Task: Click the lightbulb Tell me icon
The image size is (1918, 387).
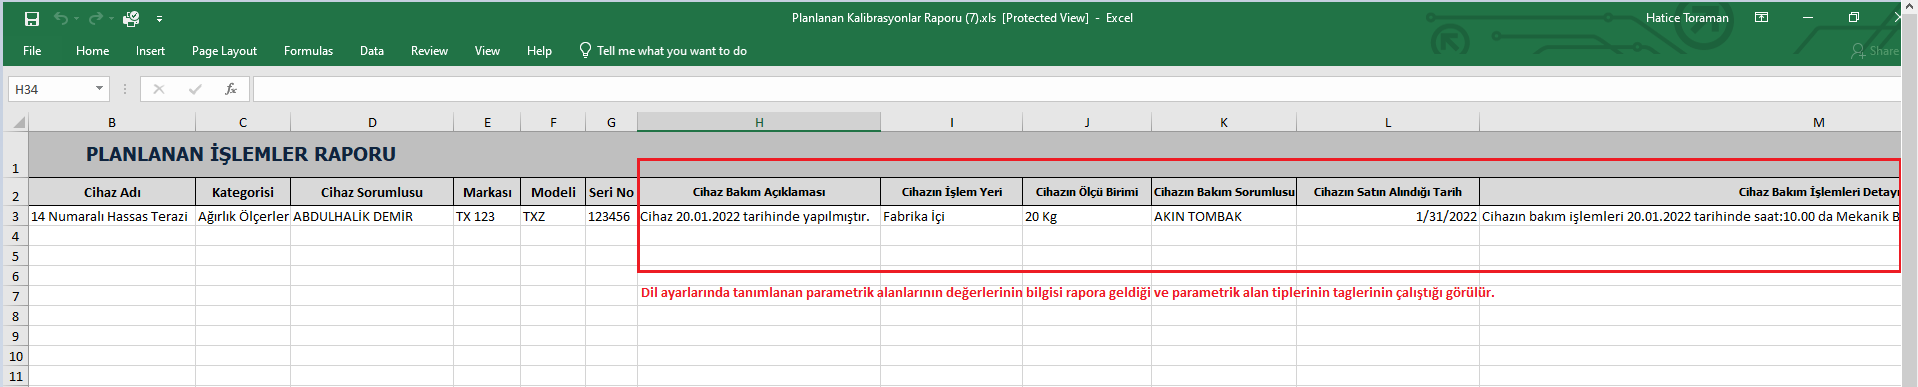Action: pyautogui.click(x=585, y=50)
